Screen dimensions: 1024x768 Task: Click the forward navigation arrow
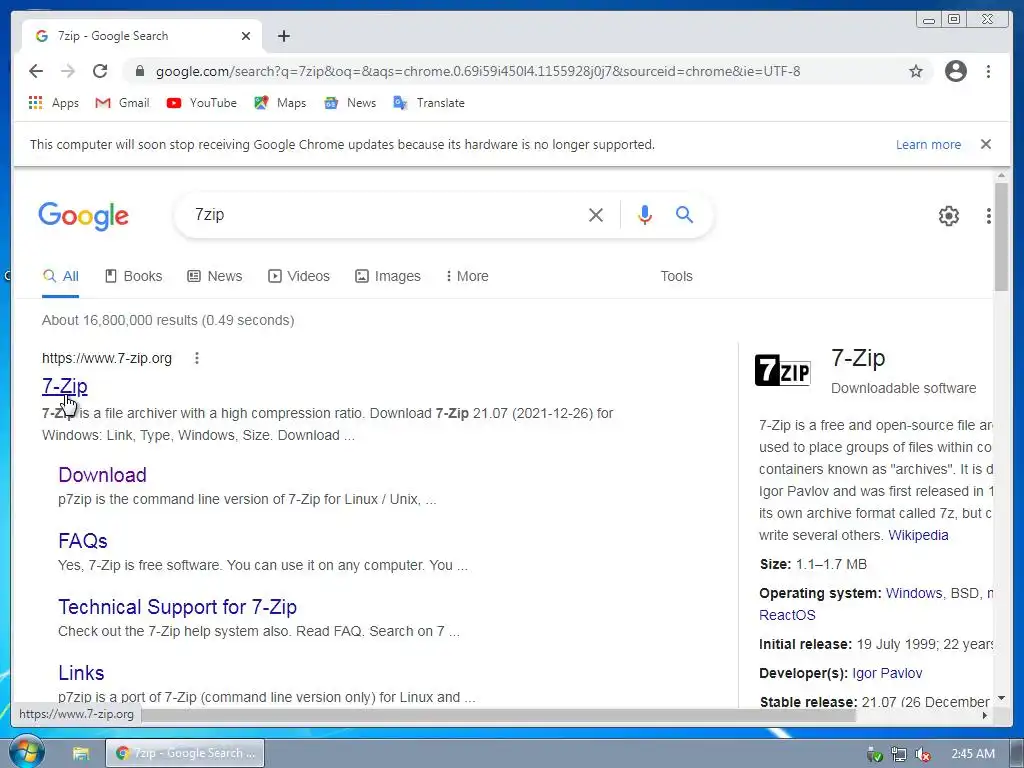68,71
